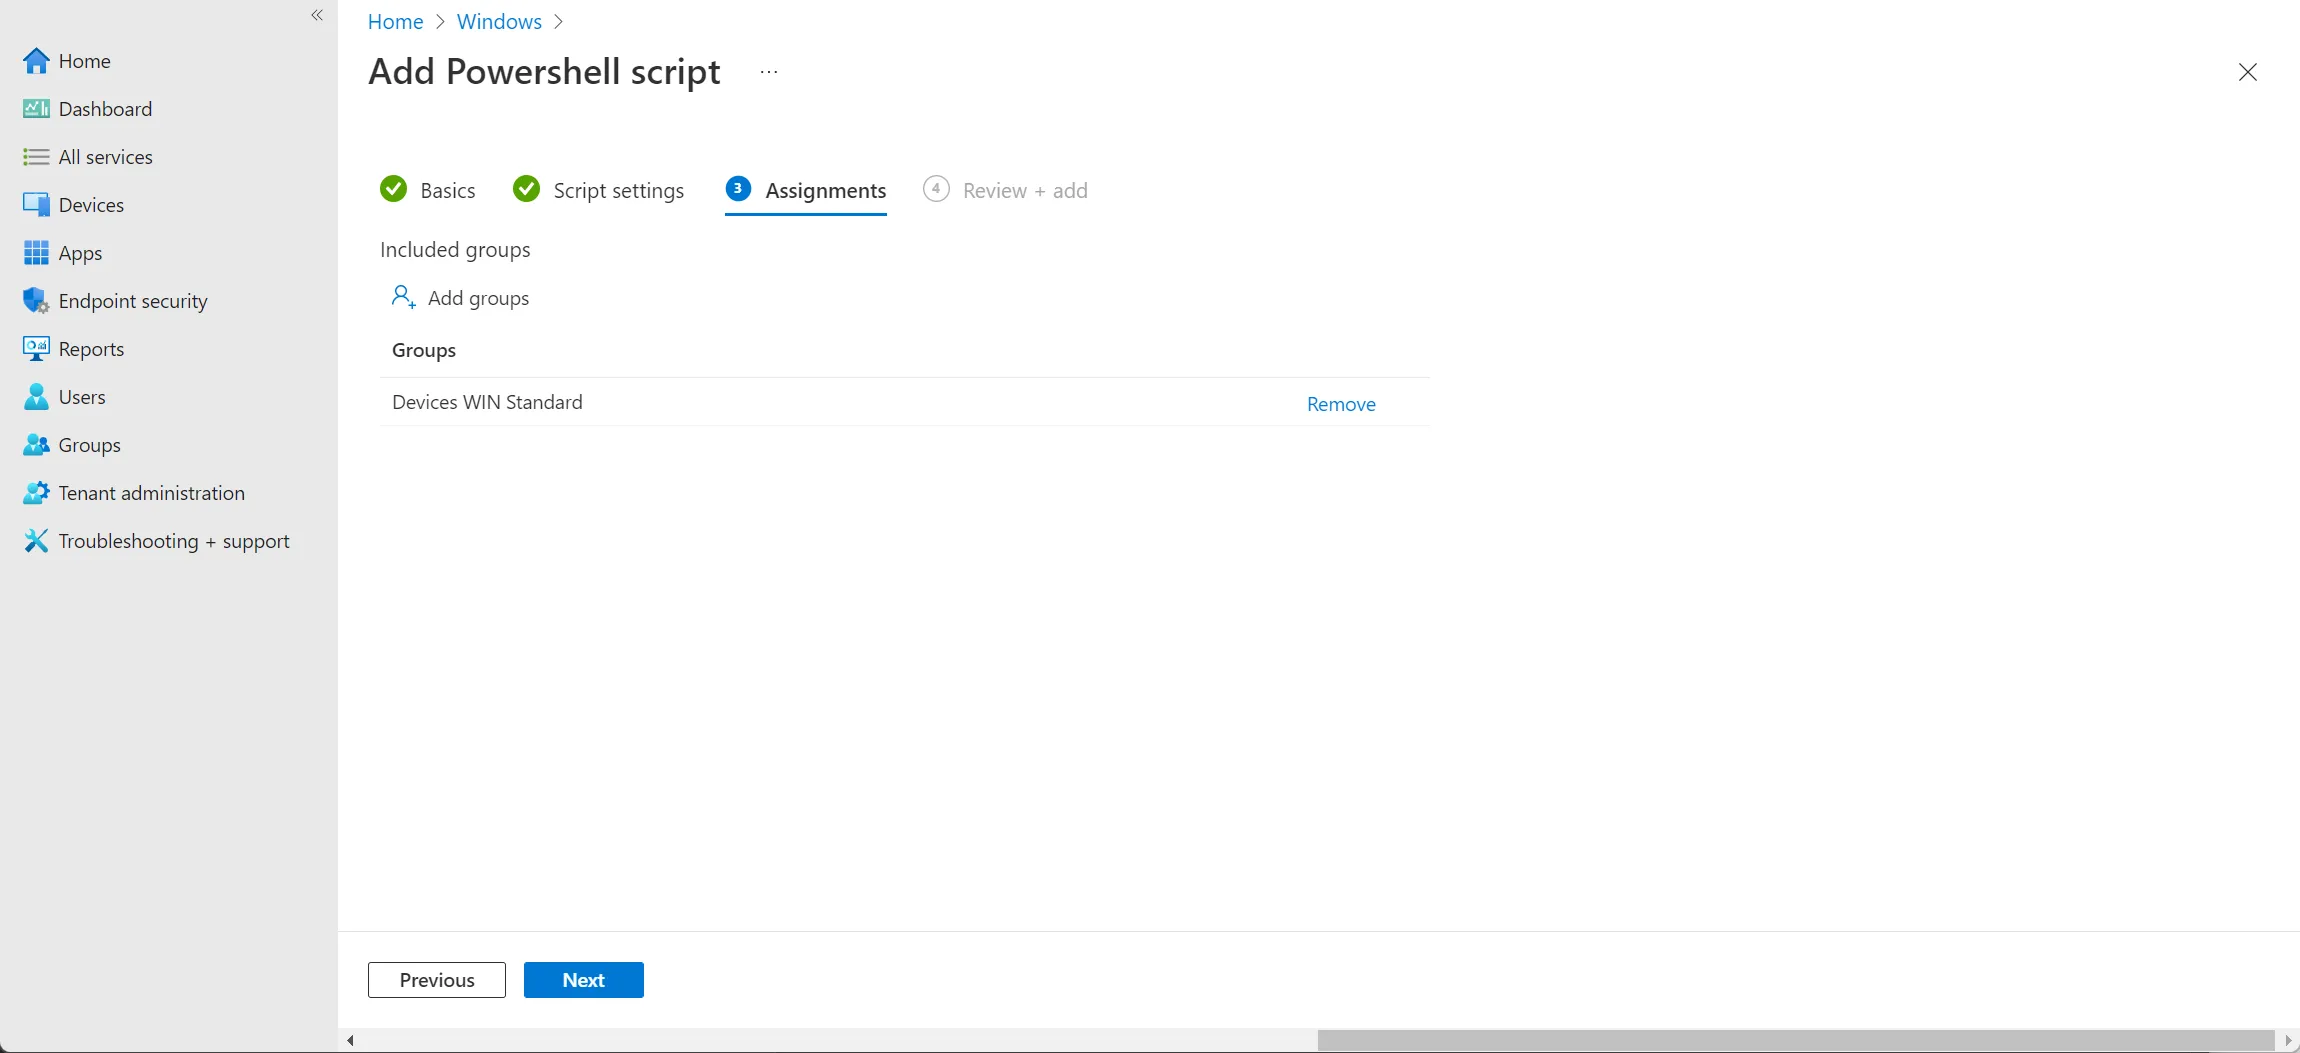Open the Endpoint security shield icon
Screen dimensions: 2300x1053
click(x=36, y=301)
